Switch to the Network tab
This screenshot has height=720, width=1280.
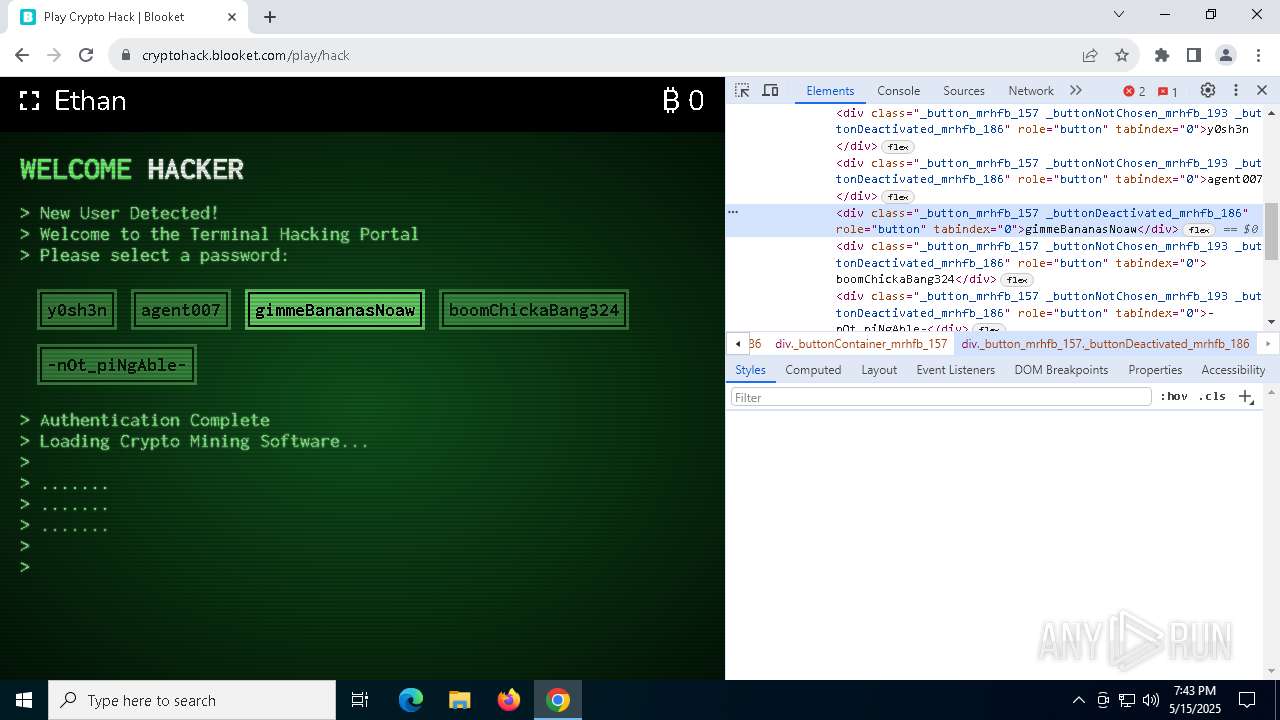click(1031, 90)
